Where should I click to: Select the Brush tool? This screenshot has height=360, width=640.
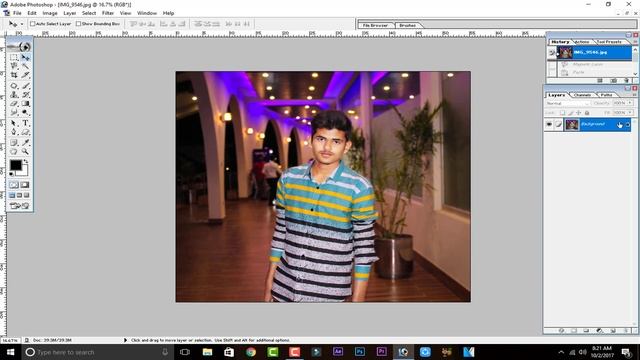25,86
